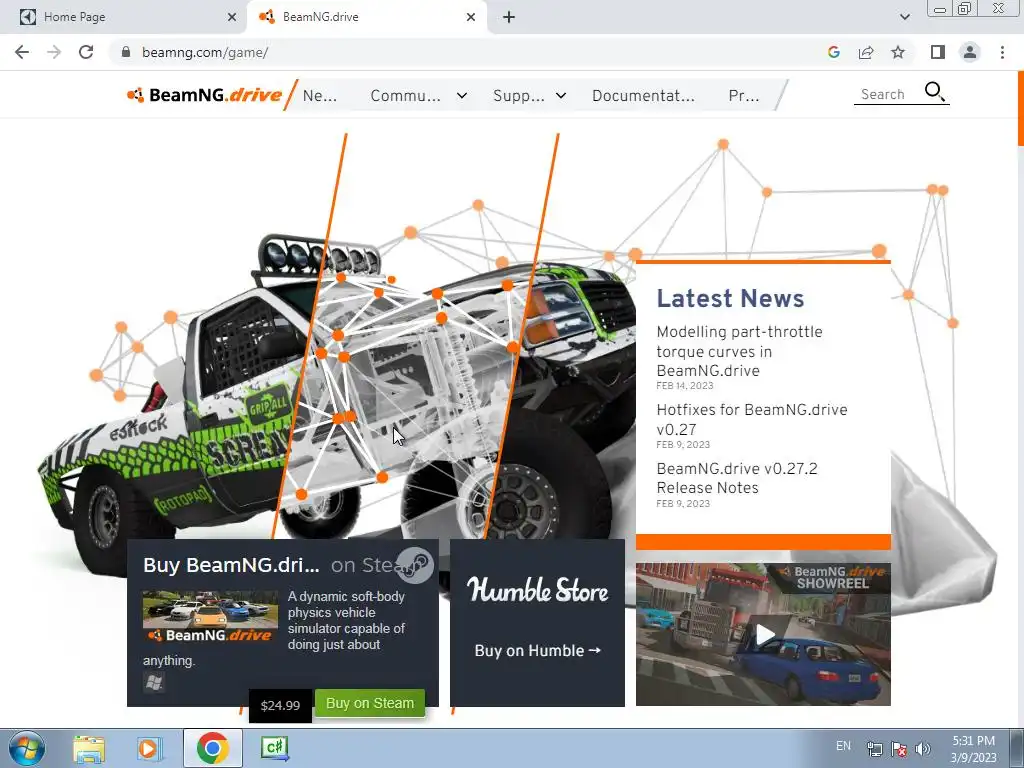This screenshot has width=1024, height=768.
Task: Open the Windows Start menu
Action: coord(26,748)
